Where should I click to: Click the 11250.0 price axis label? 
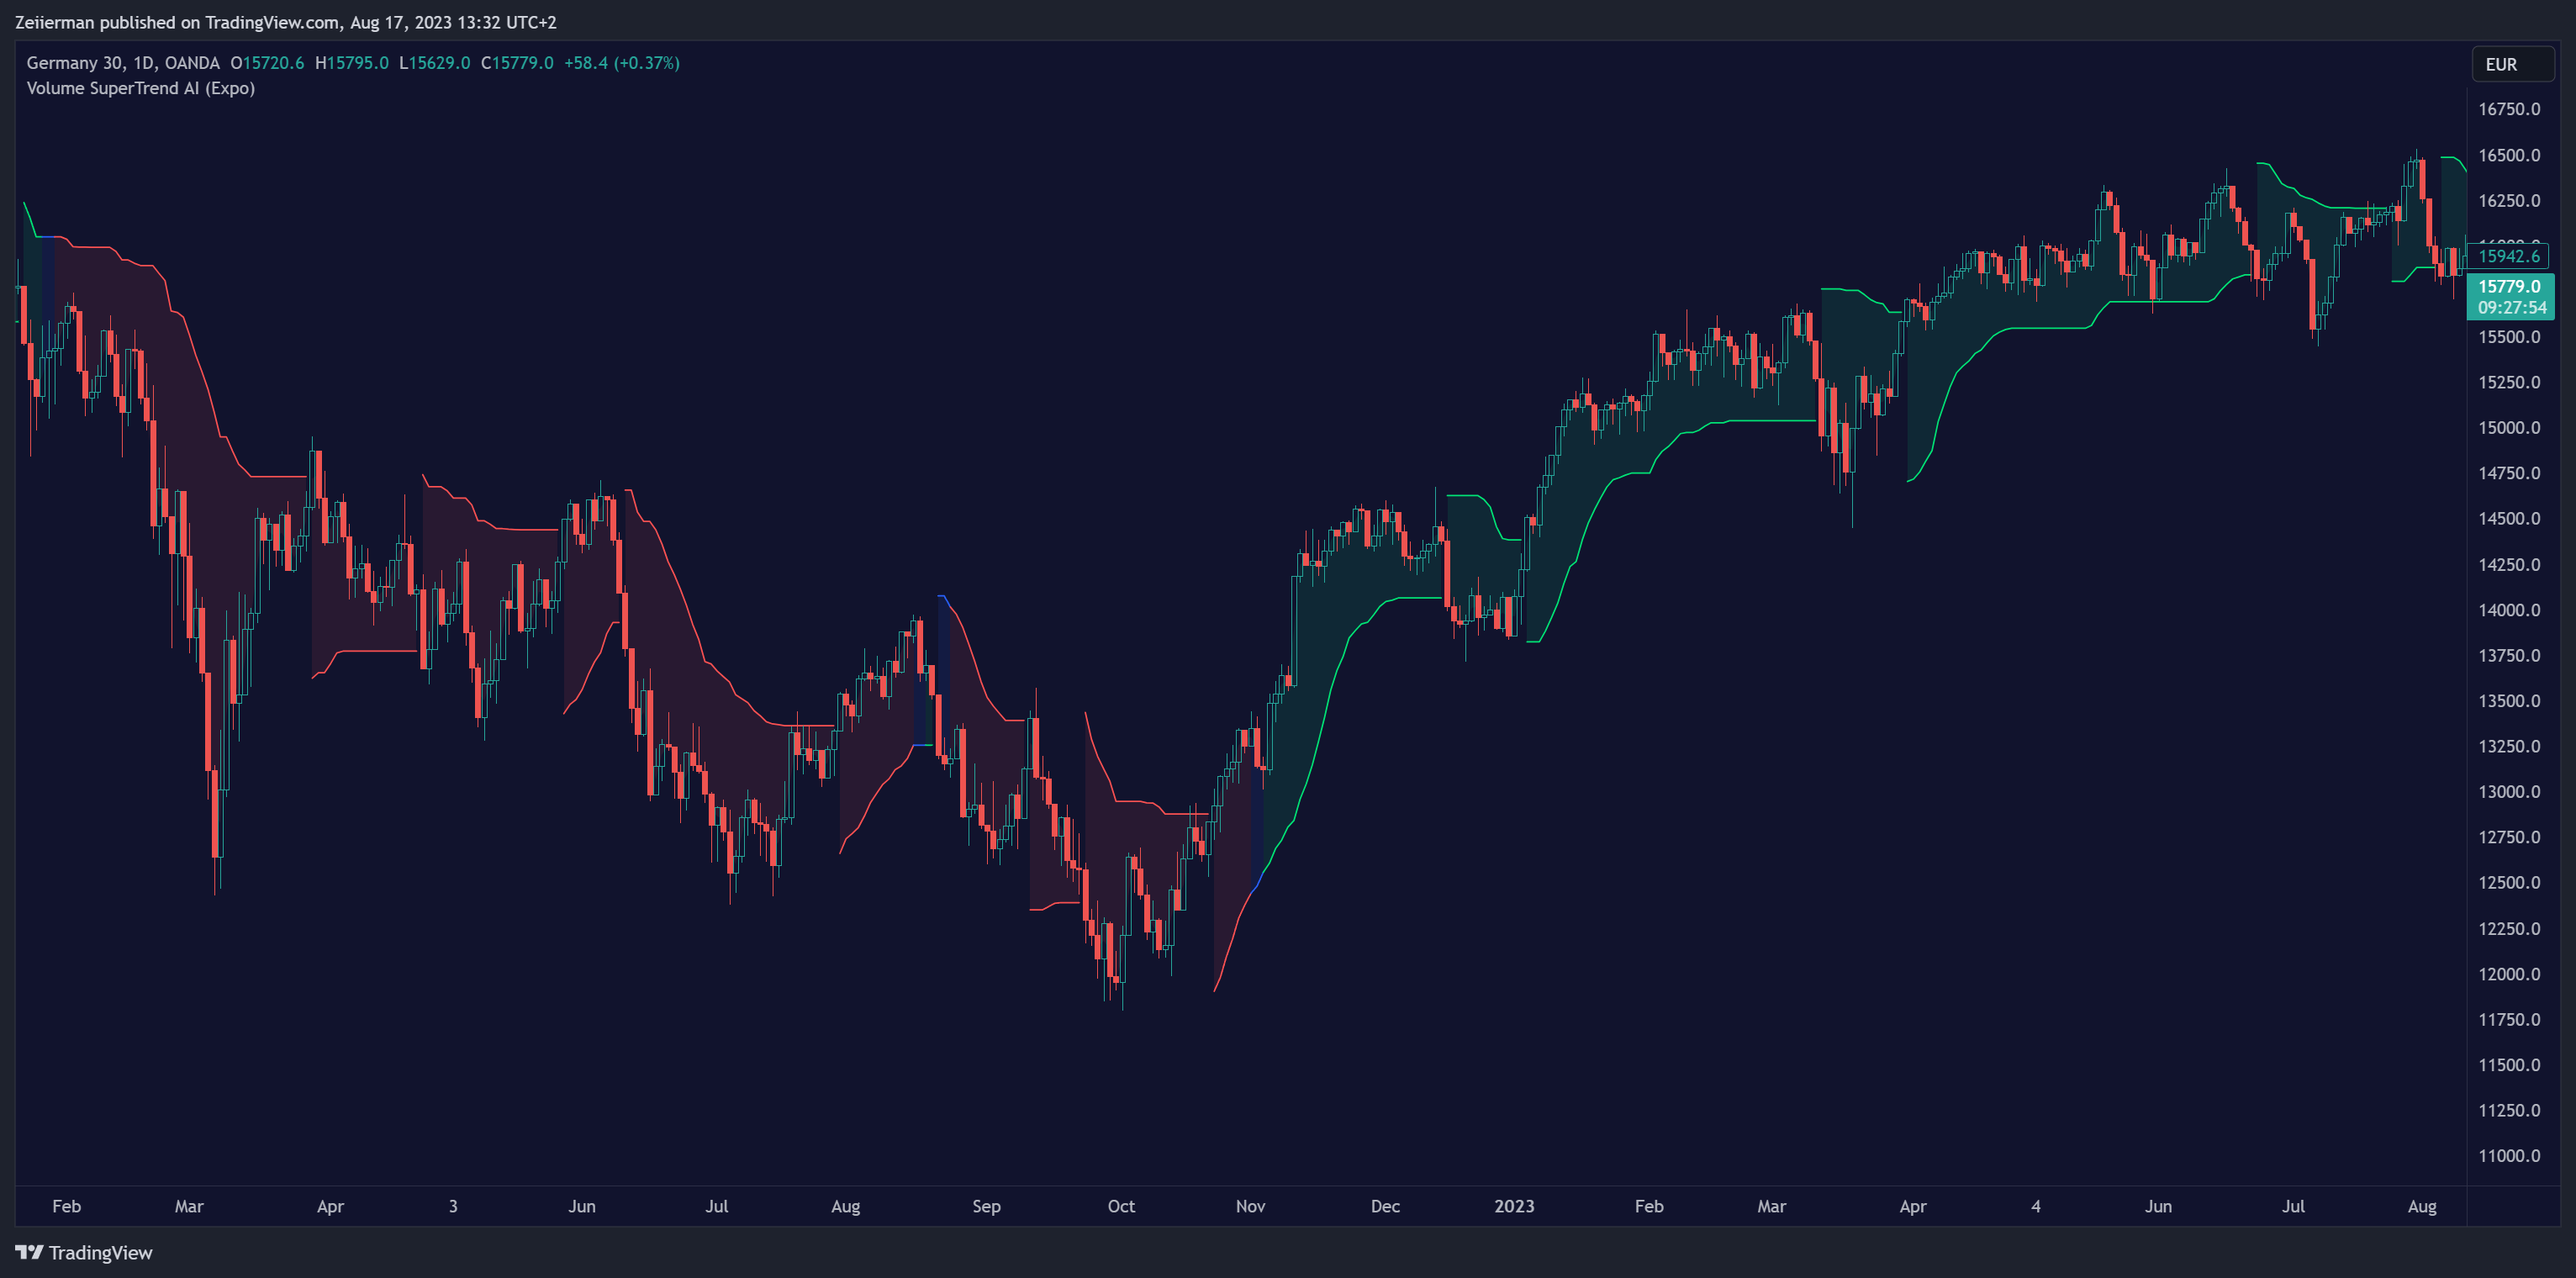(2509, 1111)
